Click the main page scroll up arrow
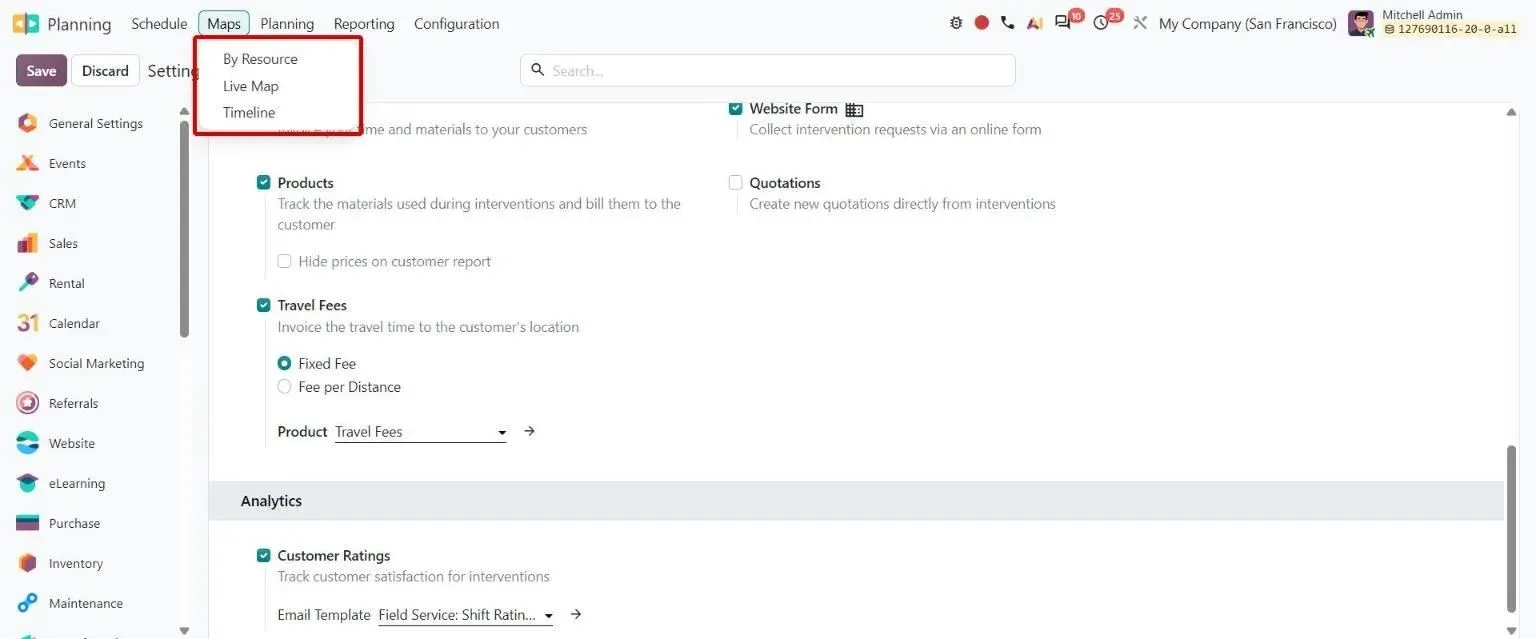1536x639 pixels. [x=1511, y=112]
